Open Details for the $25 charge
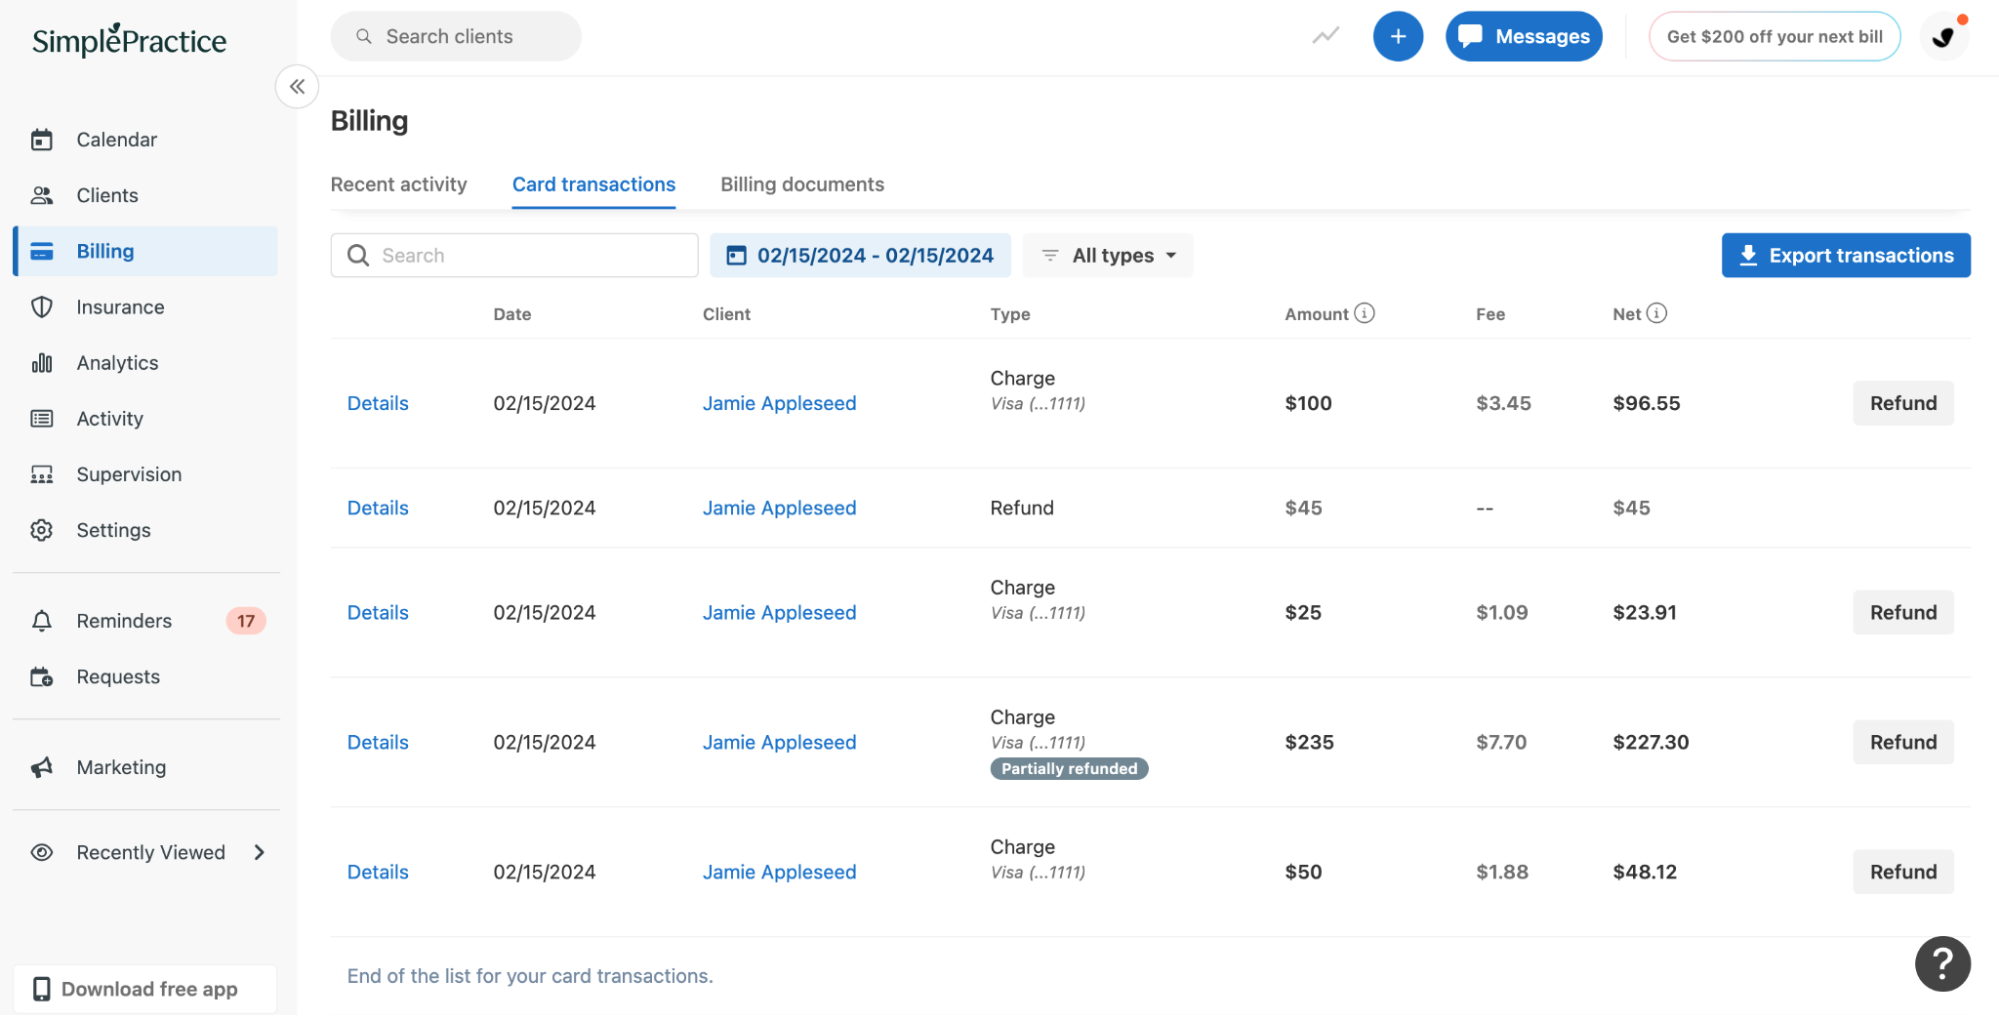The image size is (1999, 1016). 378,613
